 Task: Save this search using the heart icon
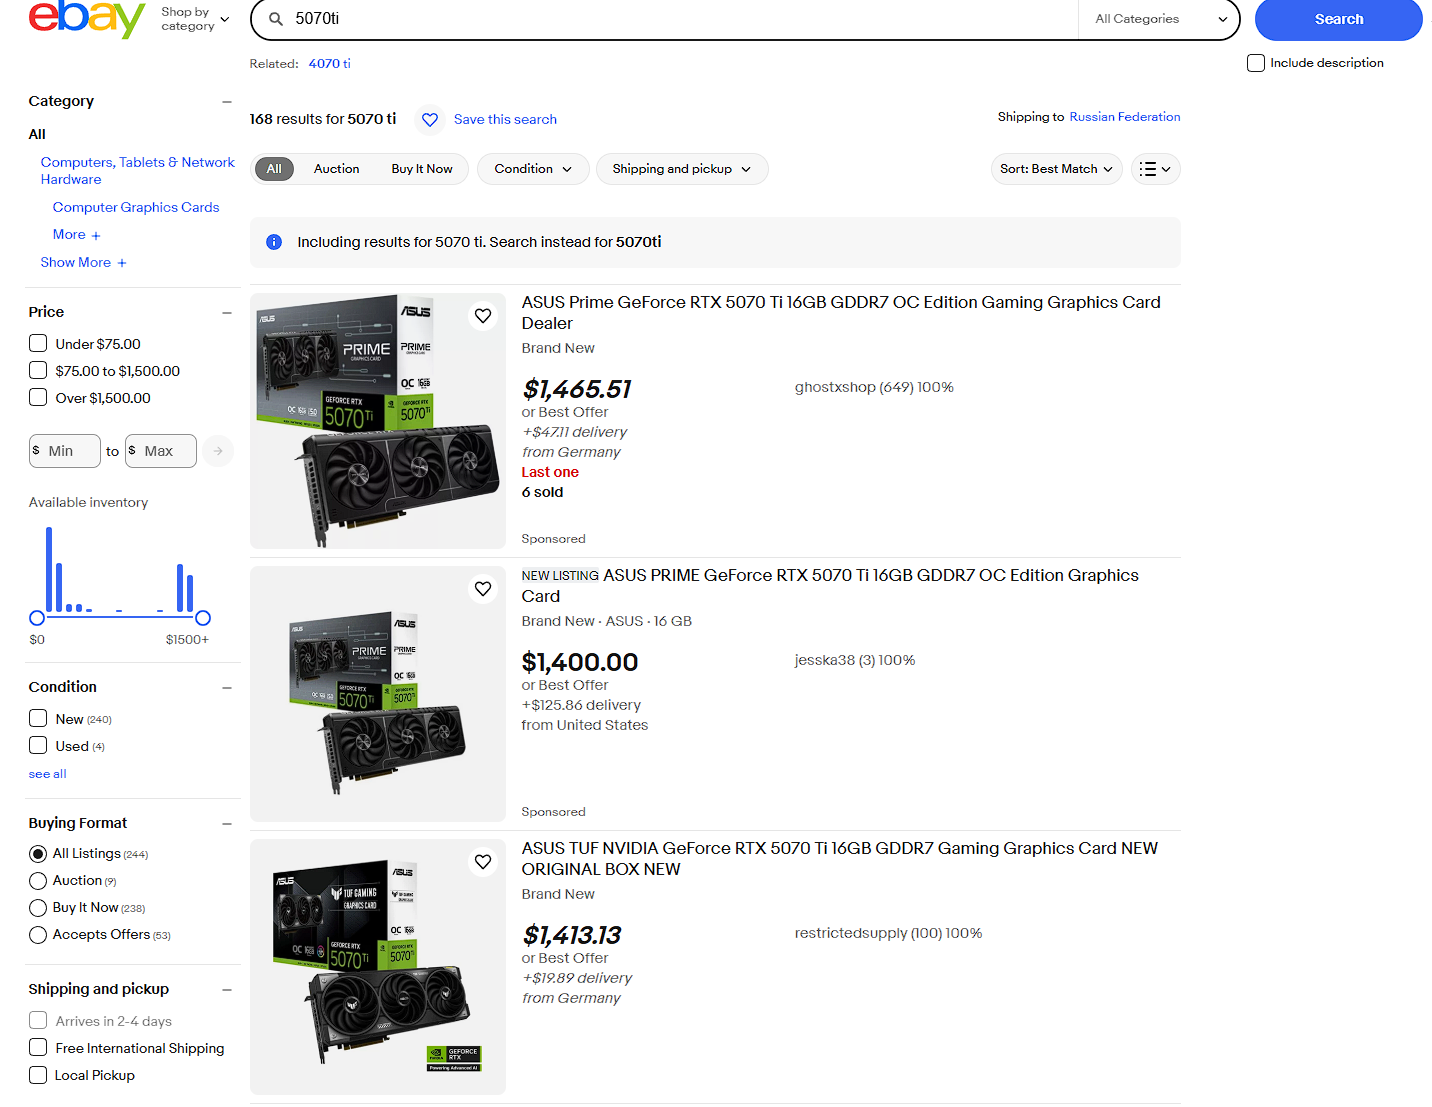[430, 120]
